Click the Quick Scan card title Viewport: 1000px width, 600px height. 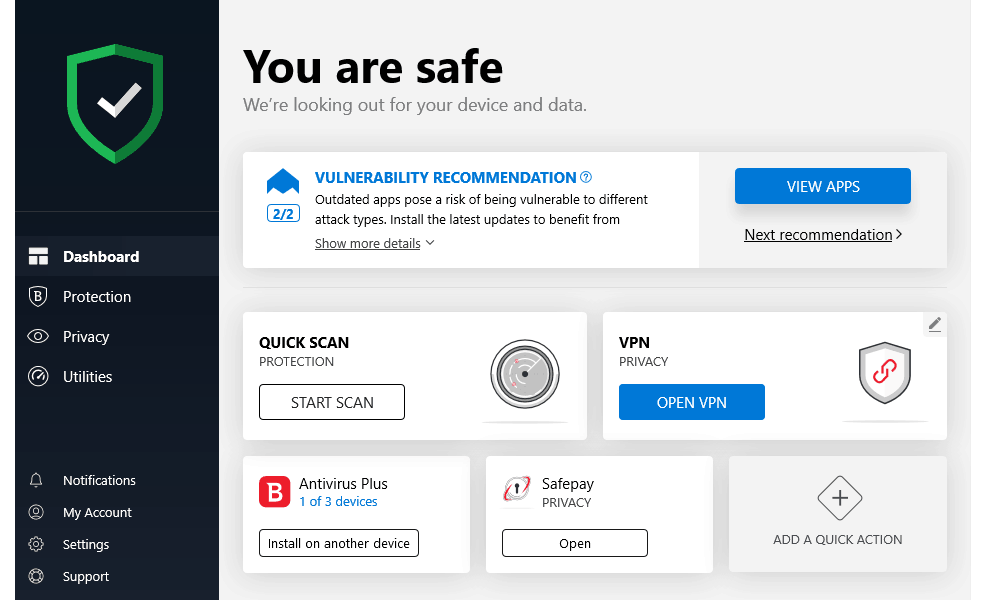(304, 342)
